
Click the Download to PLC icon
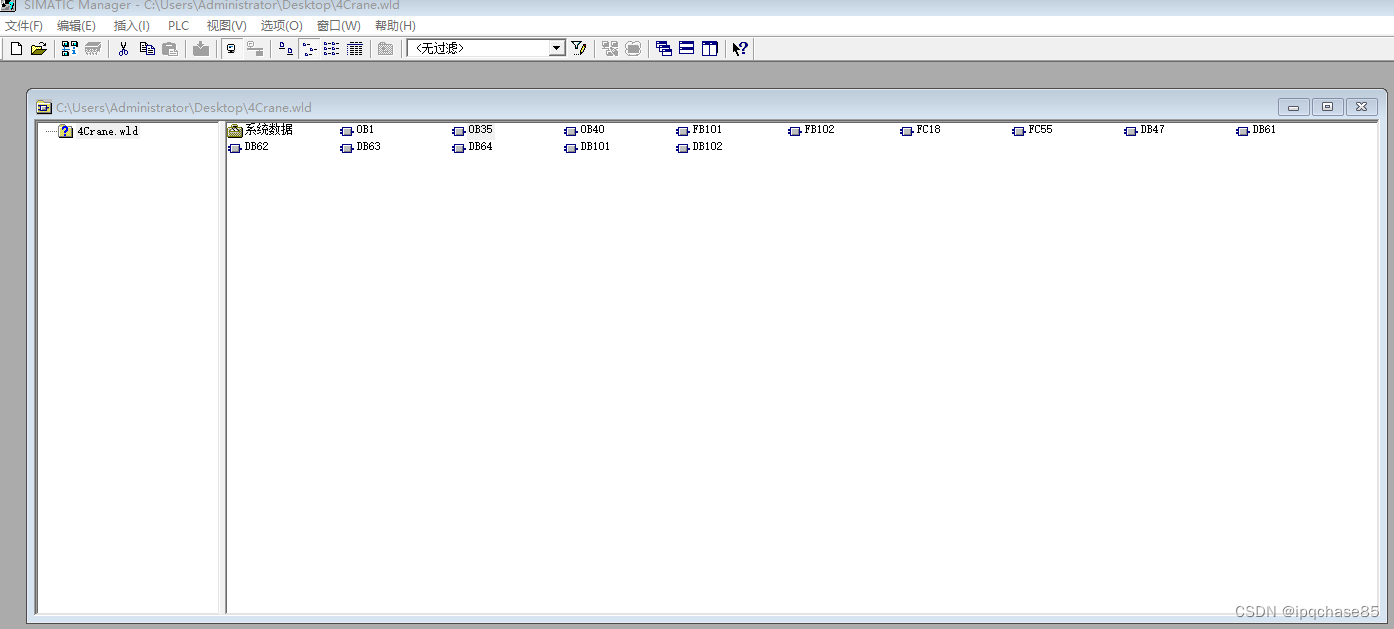(201, 48)
